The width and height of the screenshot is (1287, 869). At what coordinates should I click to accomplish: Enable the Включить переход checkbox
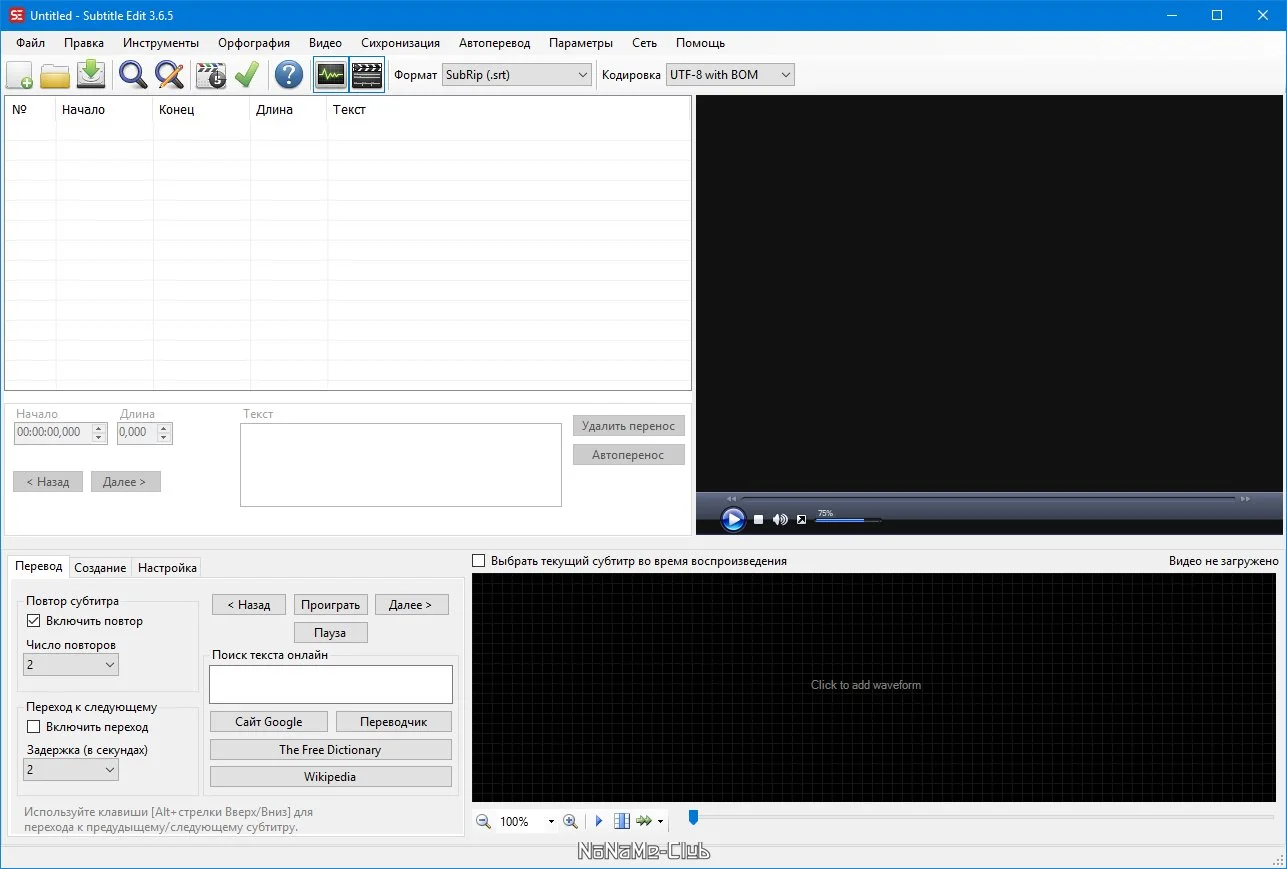(34, 727)
